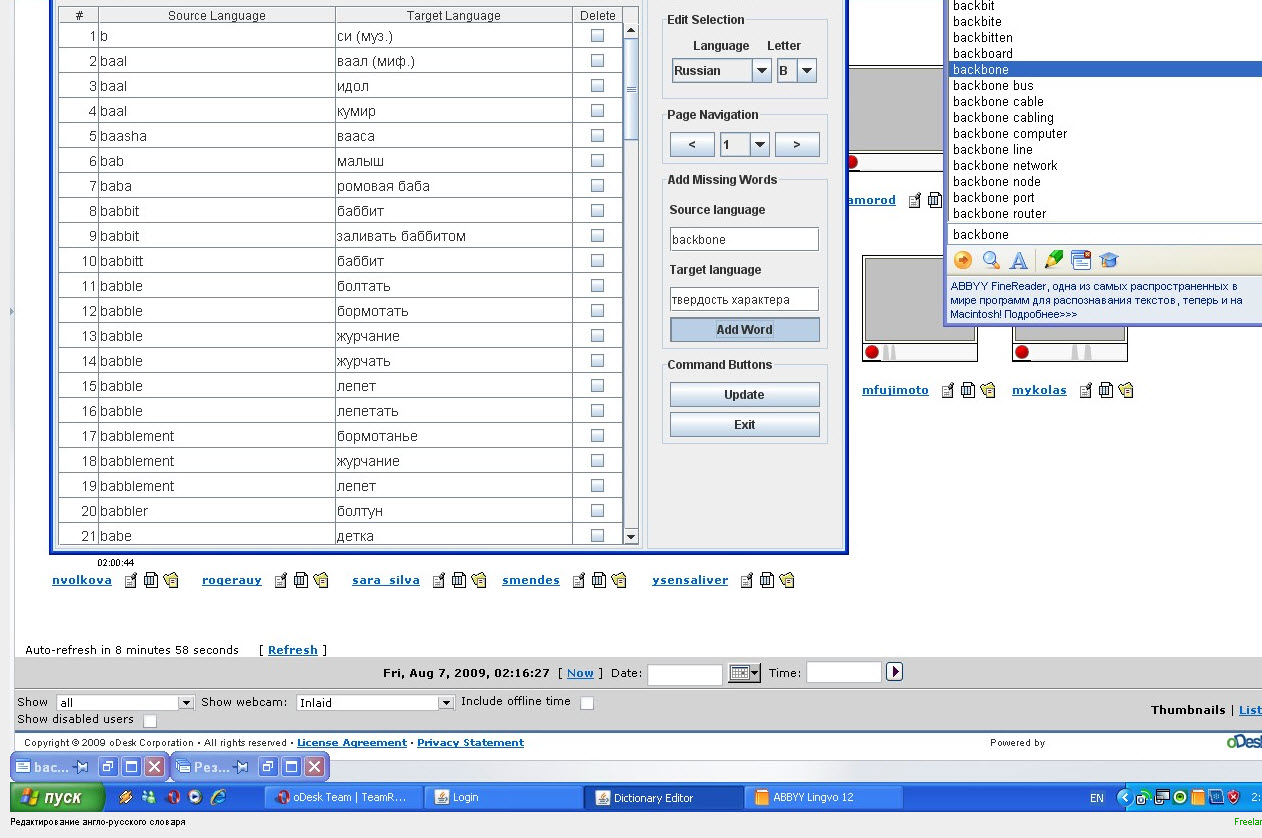Click the Update button

click(744, 395)
